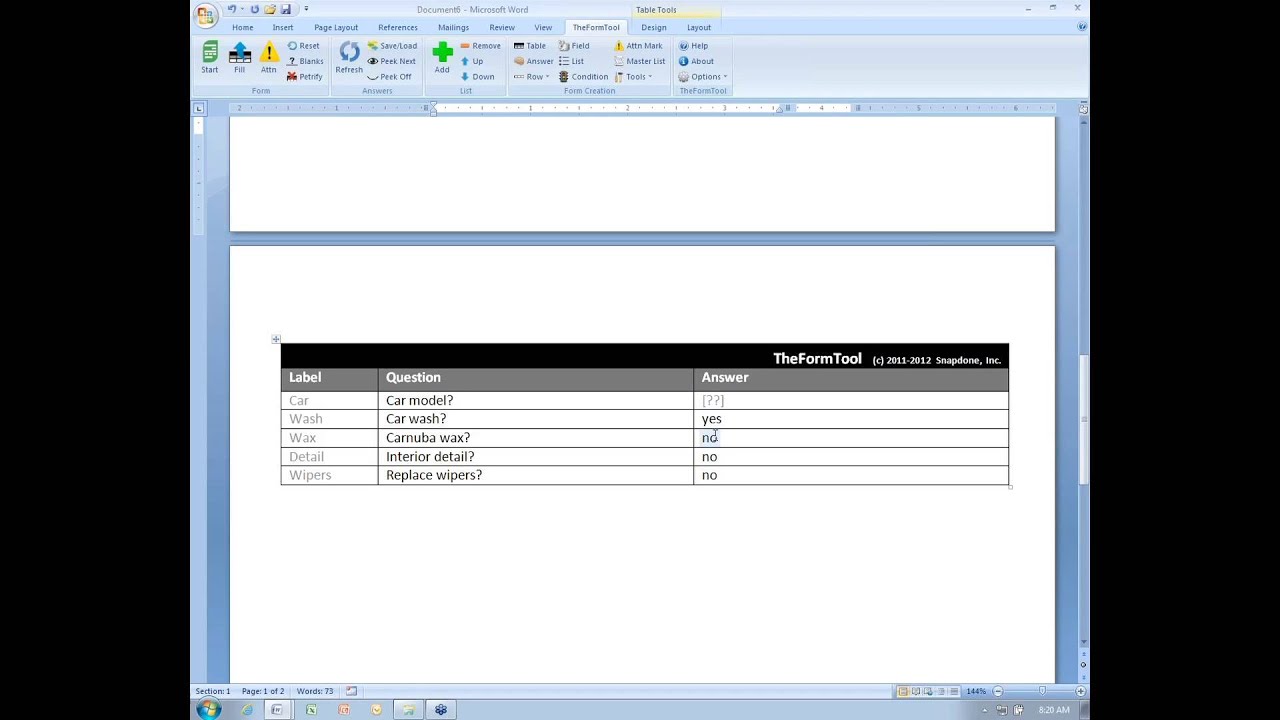
Task: Click the List button in Form Creation
Action: point(571,61)
